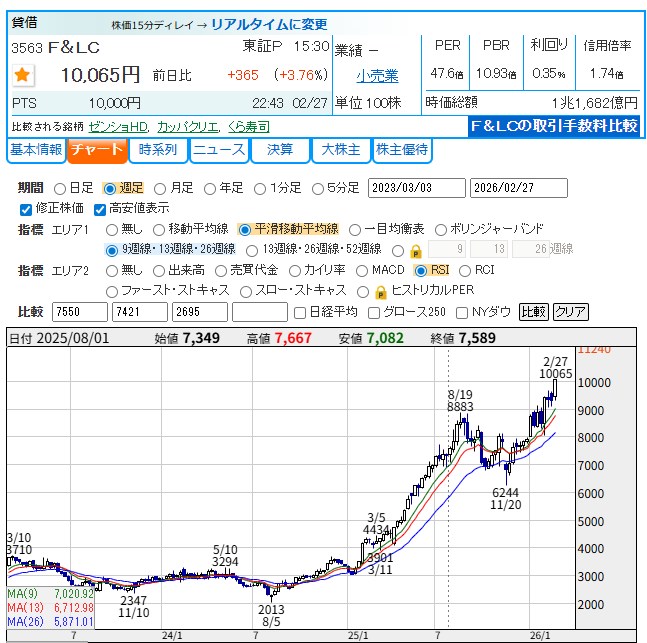The image size is (647, 643).
Task: Click the orange star favorite icon
Action: tap(22, 75)
